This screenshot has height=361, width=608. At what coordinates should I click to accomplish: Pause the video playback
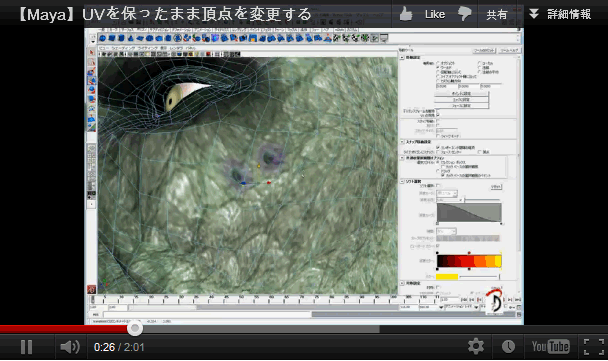[26, 347]
